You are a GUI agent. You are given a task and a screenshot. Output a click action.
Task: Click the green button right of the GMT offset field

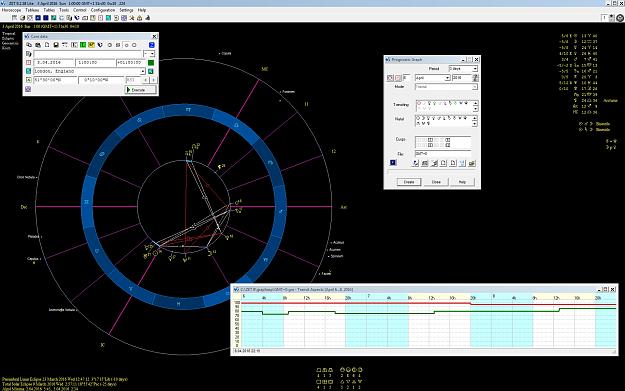coord(151,63)
